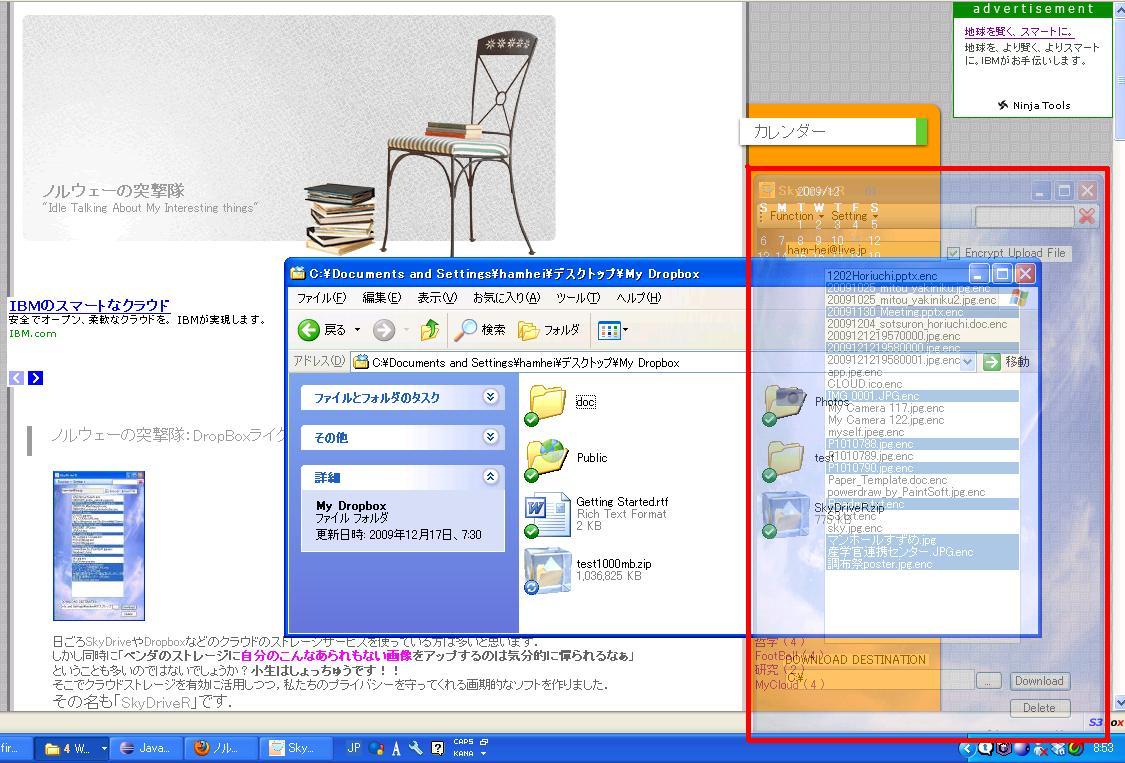
Task: Click the previous ad arrow button
Action: (x=17, y=378)
